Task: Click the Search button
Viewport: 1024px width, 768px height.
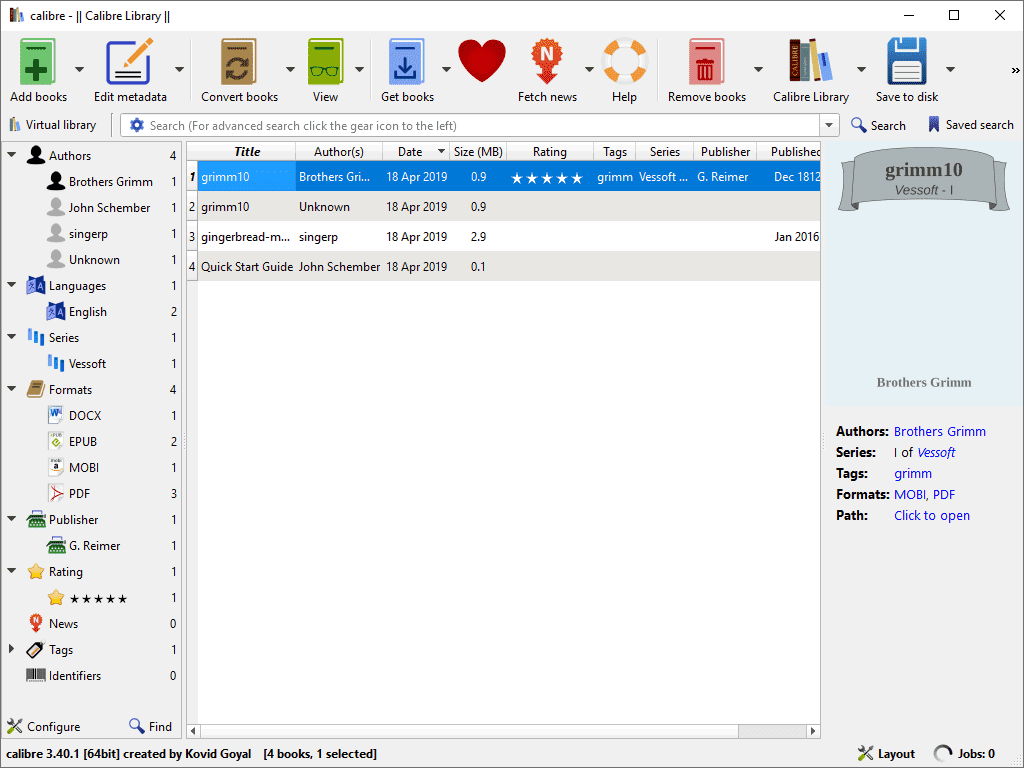Action: coord(878,125)
